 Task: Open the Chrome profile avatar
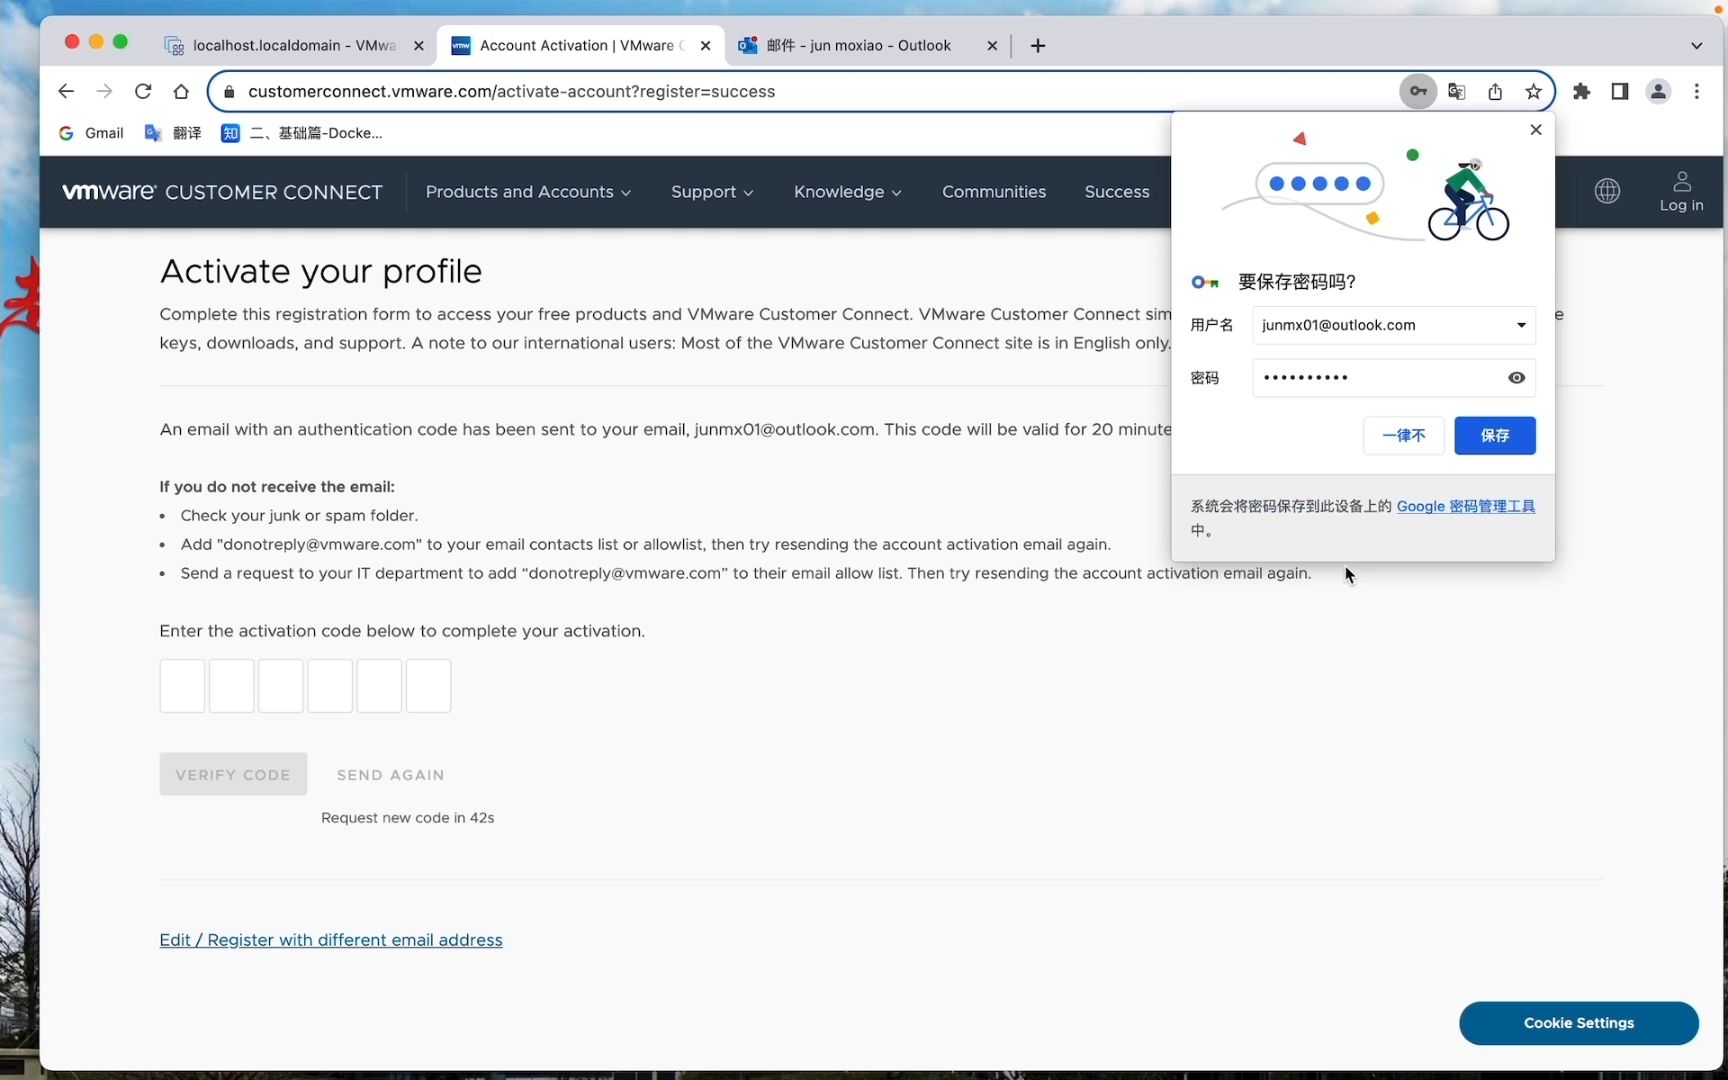point(1658,91)
